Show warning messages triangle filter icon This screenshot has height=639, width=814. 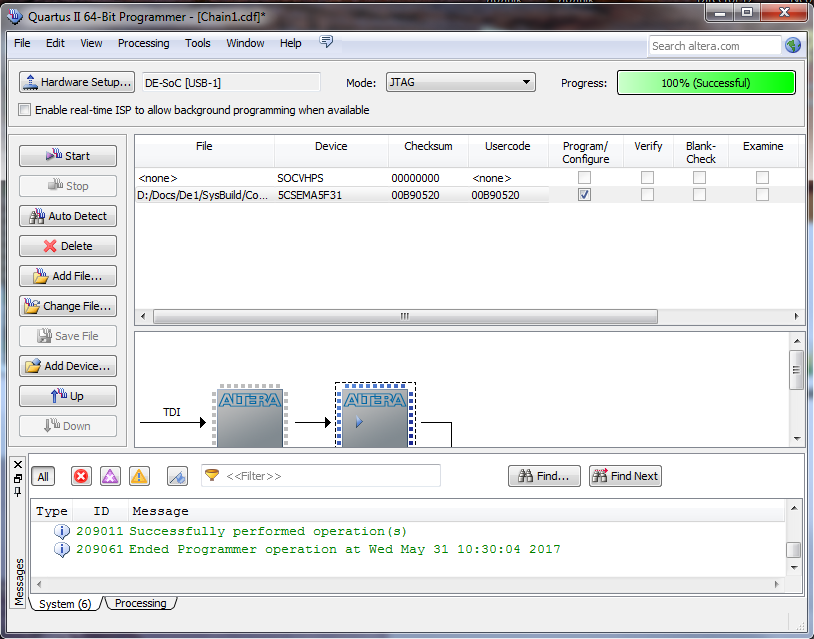pyautogui.click(x=139, y=476)
